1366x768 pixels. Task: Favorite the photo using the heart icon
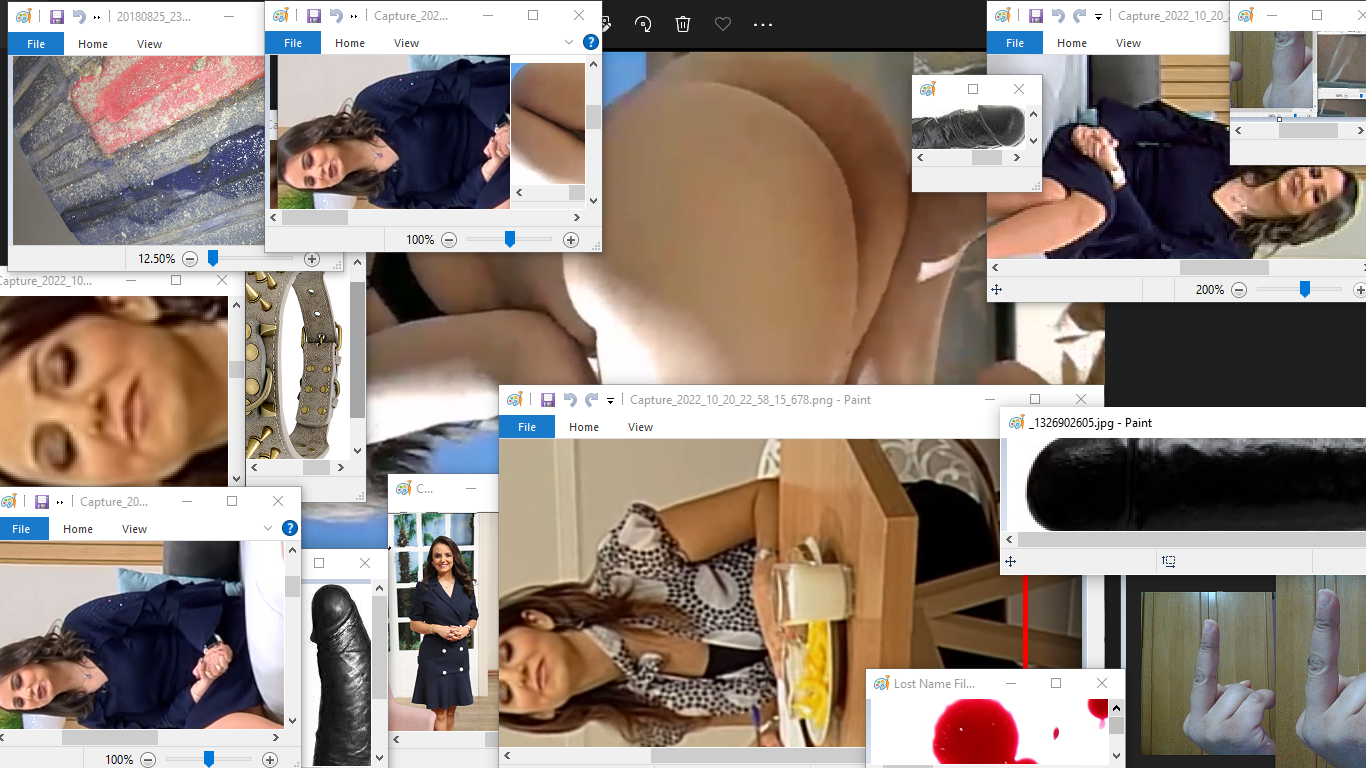pos(723,24)
